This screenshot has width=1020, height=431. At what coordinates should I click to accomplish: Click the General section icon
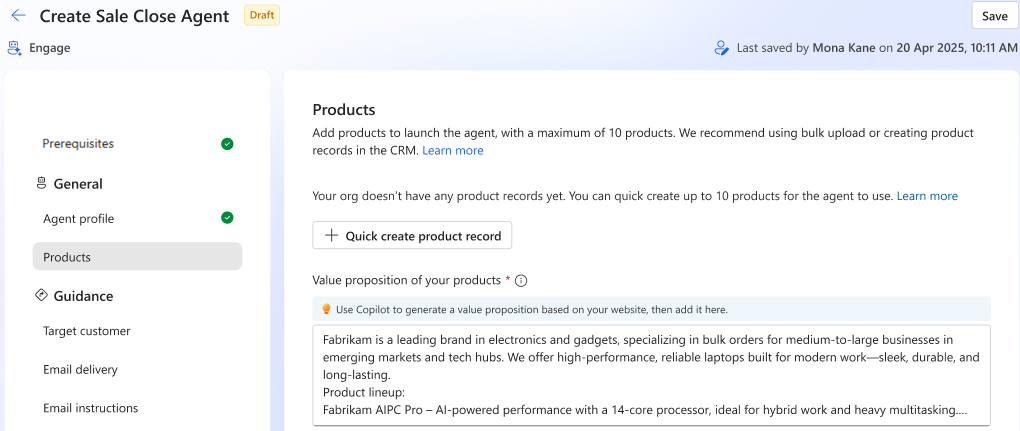tap(41, 184)
